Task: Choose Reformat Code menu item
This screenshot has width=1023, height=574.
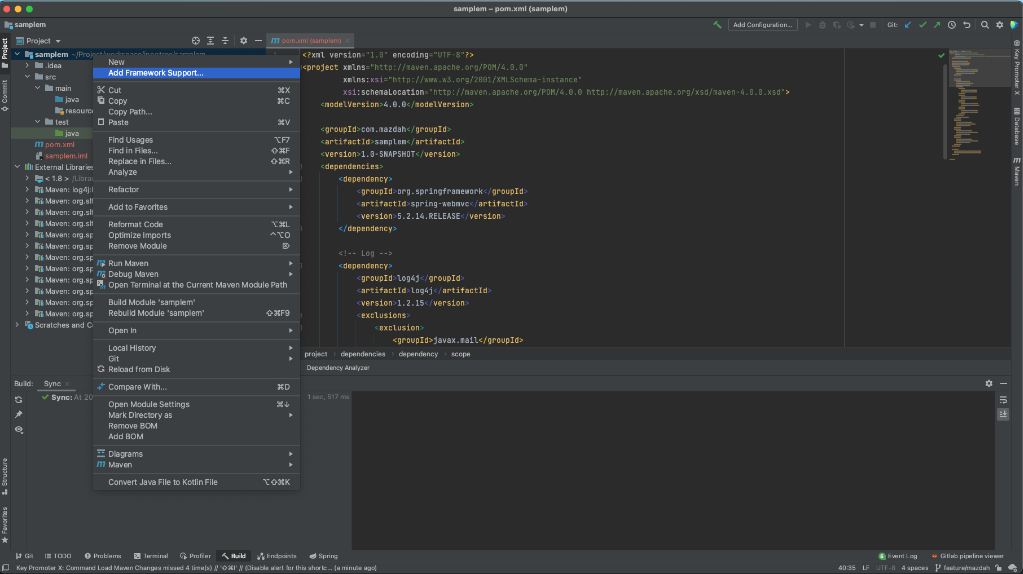Action: 196,224
